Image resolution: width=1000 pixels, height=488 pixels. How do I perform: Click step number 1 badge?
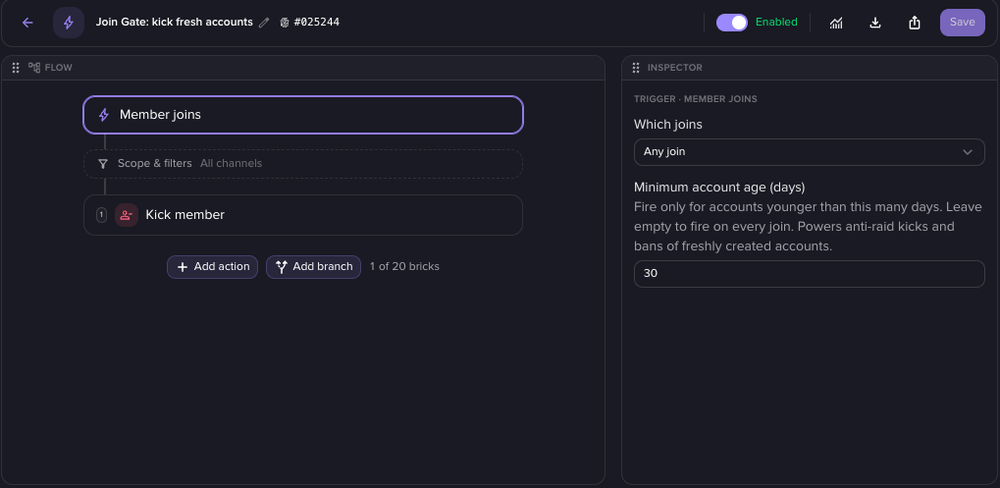pyautogui.click(x=101, y=215)
